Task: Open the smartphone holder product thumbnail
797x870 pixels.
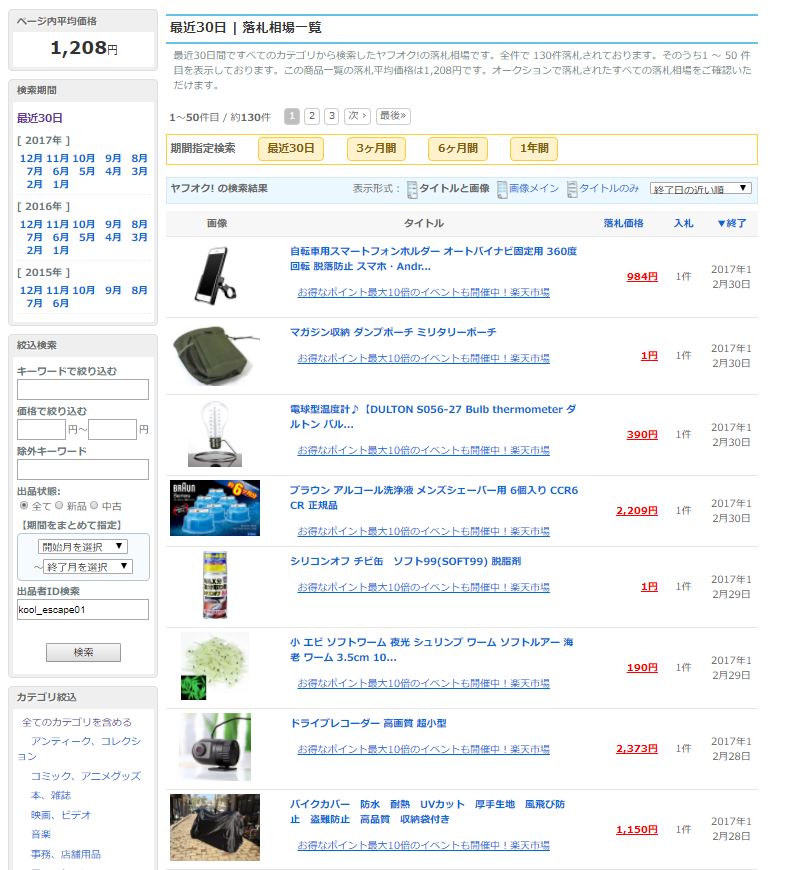Action: (215, 276)
